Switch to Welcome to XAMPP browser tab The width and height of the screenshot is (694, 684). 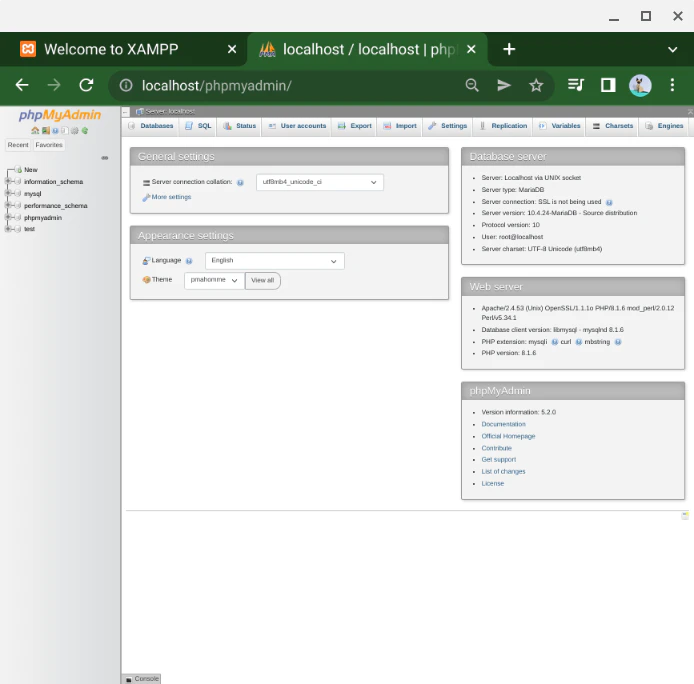pos(111,49)
